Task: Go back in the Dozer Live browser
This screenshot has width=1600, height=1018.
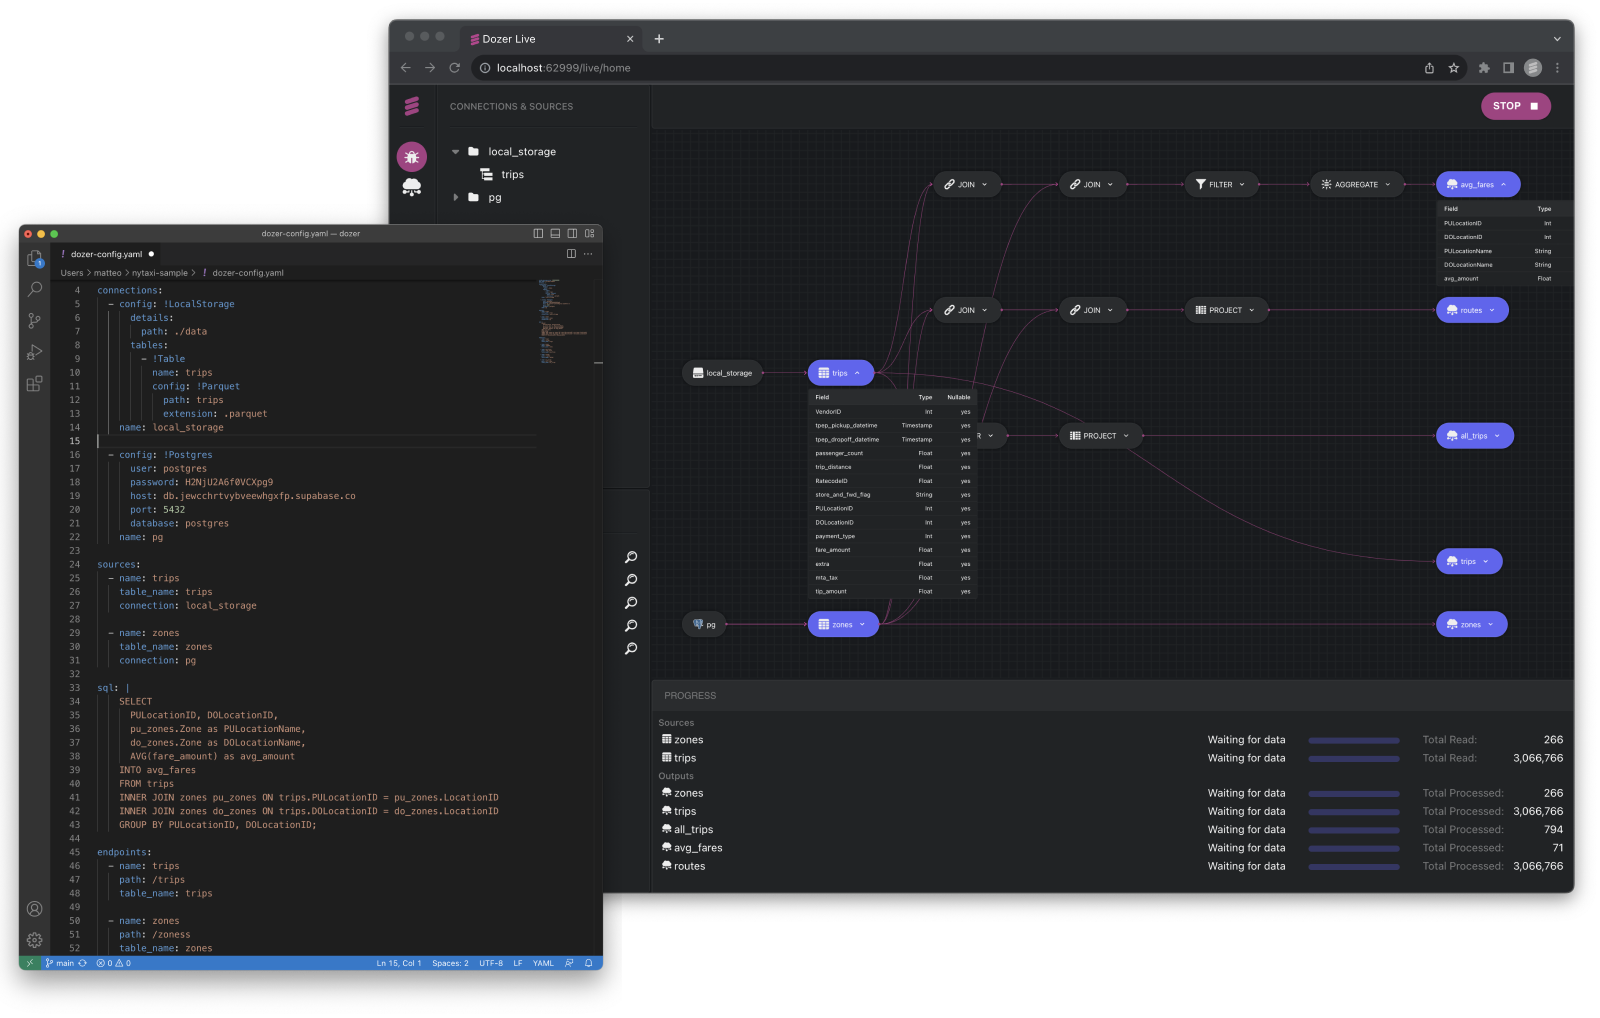Action: click(405, 68)
